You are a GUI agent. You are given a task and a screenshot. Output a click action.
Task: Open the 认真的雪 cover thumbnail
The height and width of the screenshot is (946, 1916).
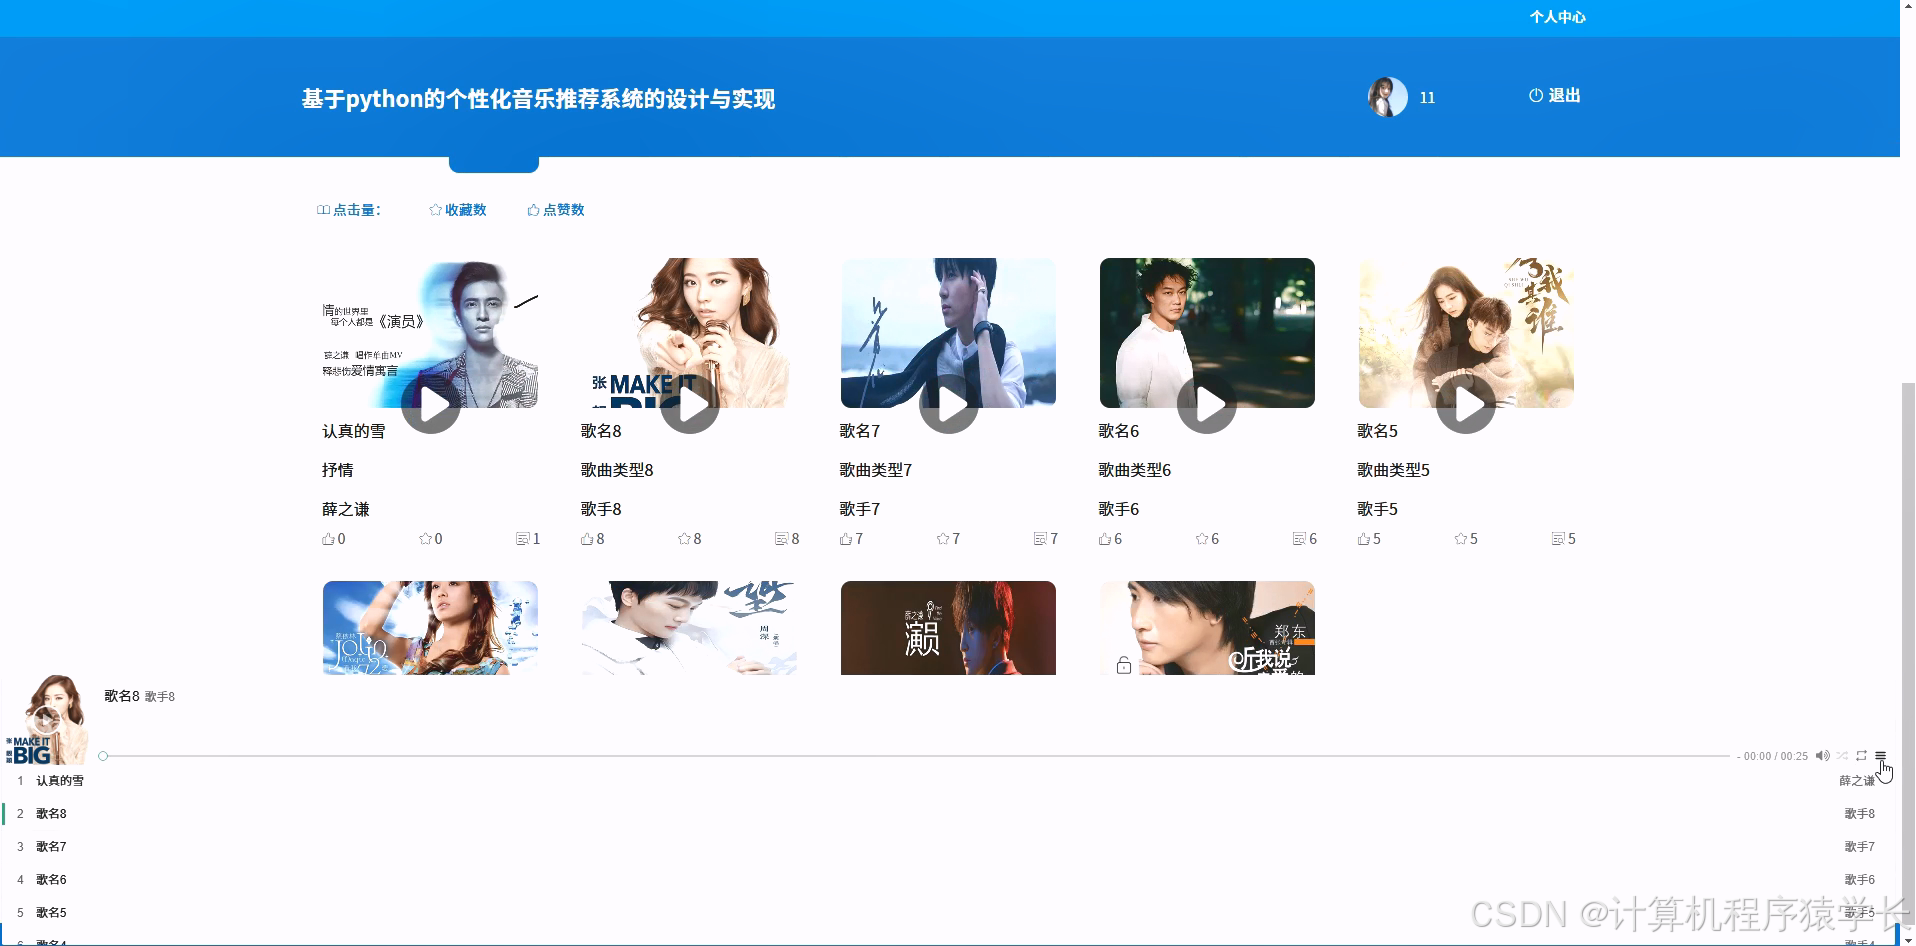tap(430, 333)
